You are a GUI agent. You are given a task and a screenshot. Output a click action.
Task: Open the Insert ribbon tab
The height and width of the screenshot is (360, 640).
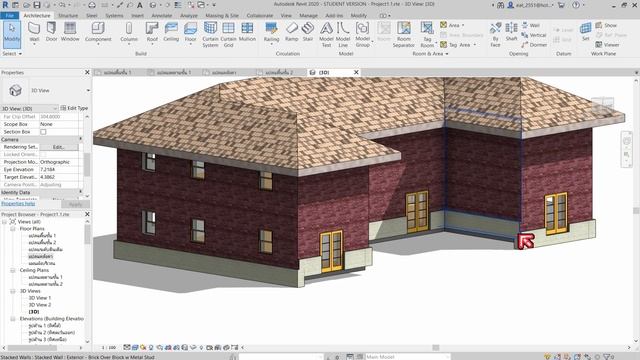click(x=138, y=16)
